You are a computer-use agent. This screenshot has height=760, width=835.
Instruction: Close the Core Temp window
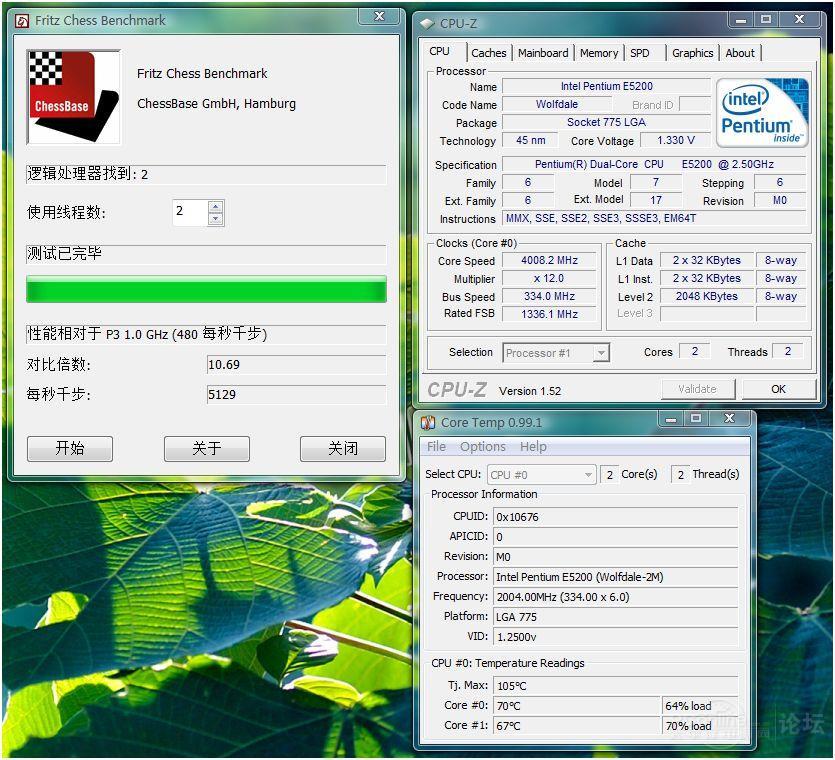[729, 419]
